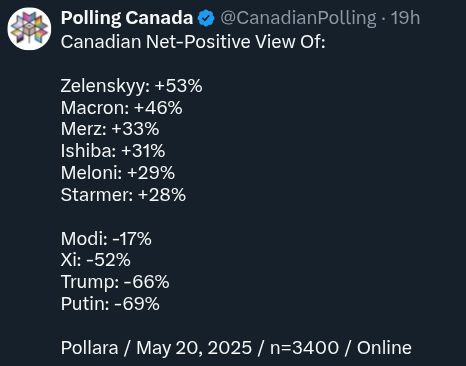
Task: Open the Polling Canada display name
Action: 127,18
